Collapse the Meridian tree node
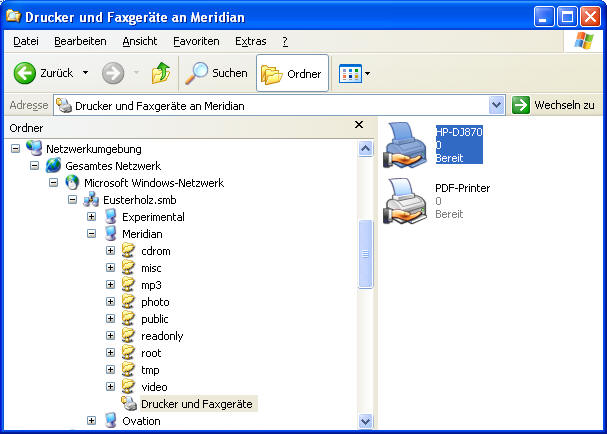 pos(92,234)
